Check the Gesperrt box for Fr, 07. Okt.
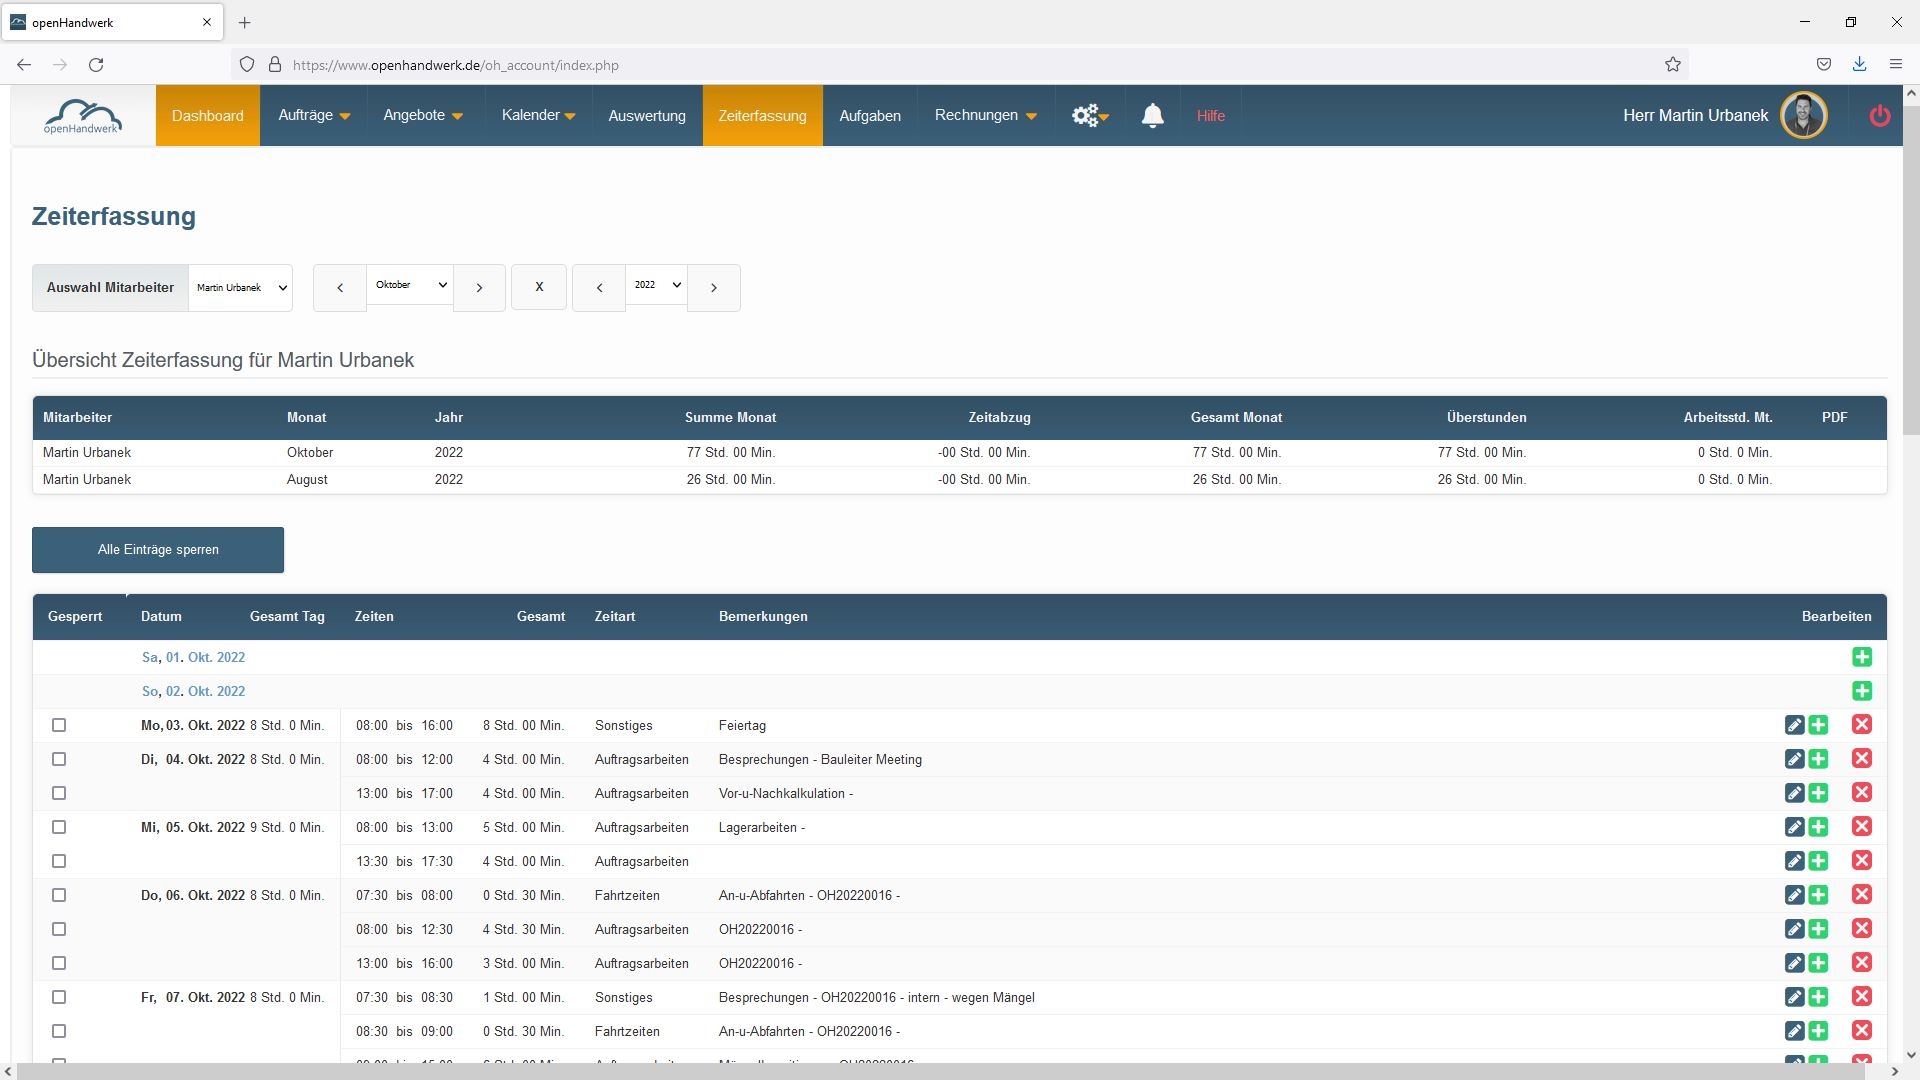This screenshot has width=1920, height=1080. [x=59, y=997]
